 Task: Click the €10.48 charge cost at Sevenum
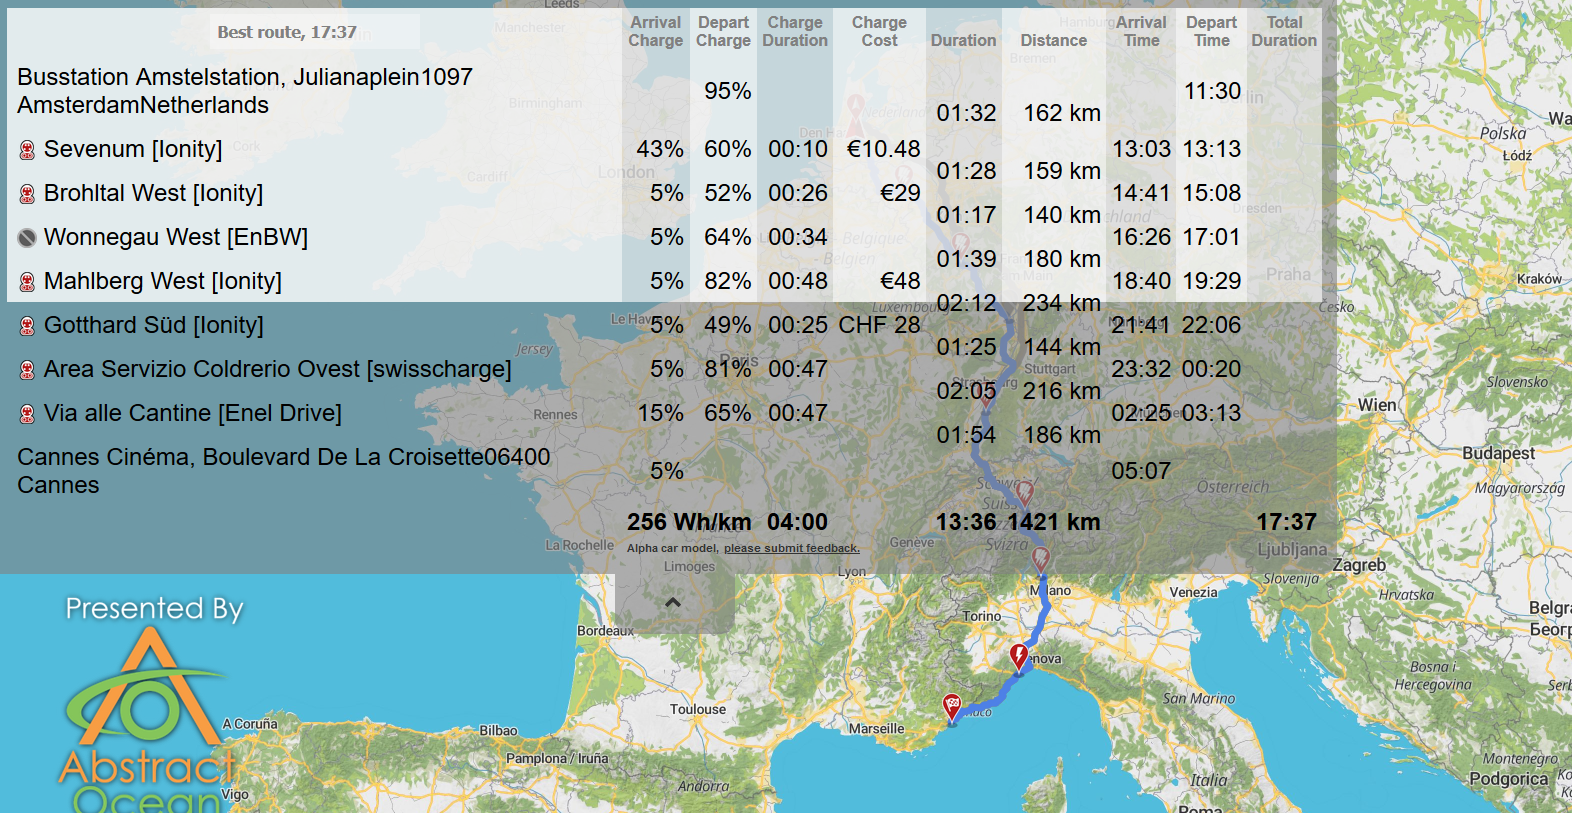tap(884, 149)
